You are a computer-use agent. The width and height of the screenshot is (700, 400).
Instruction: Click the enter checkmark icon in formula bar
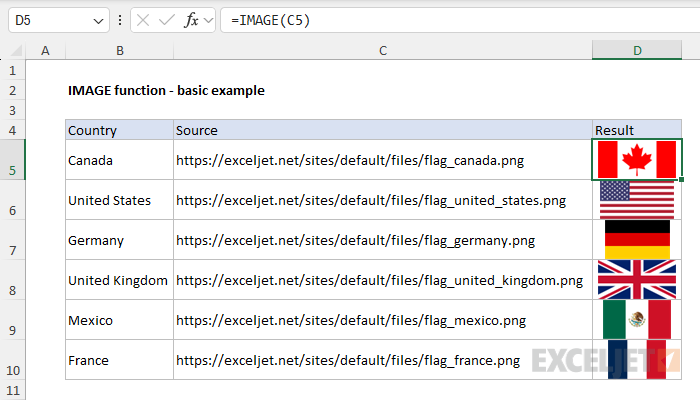pos(167,20)
